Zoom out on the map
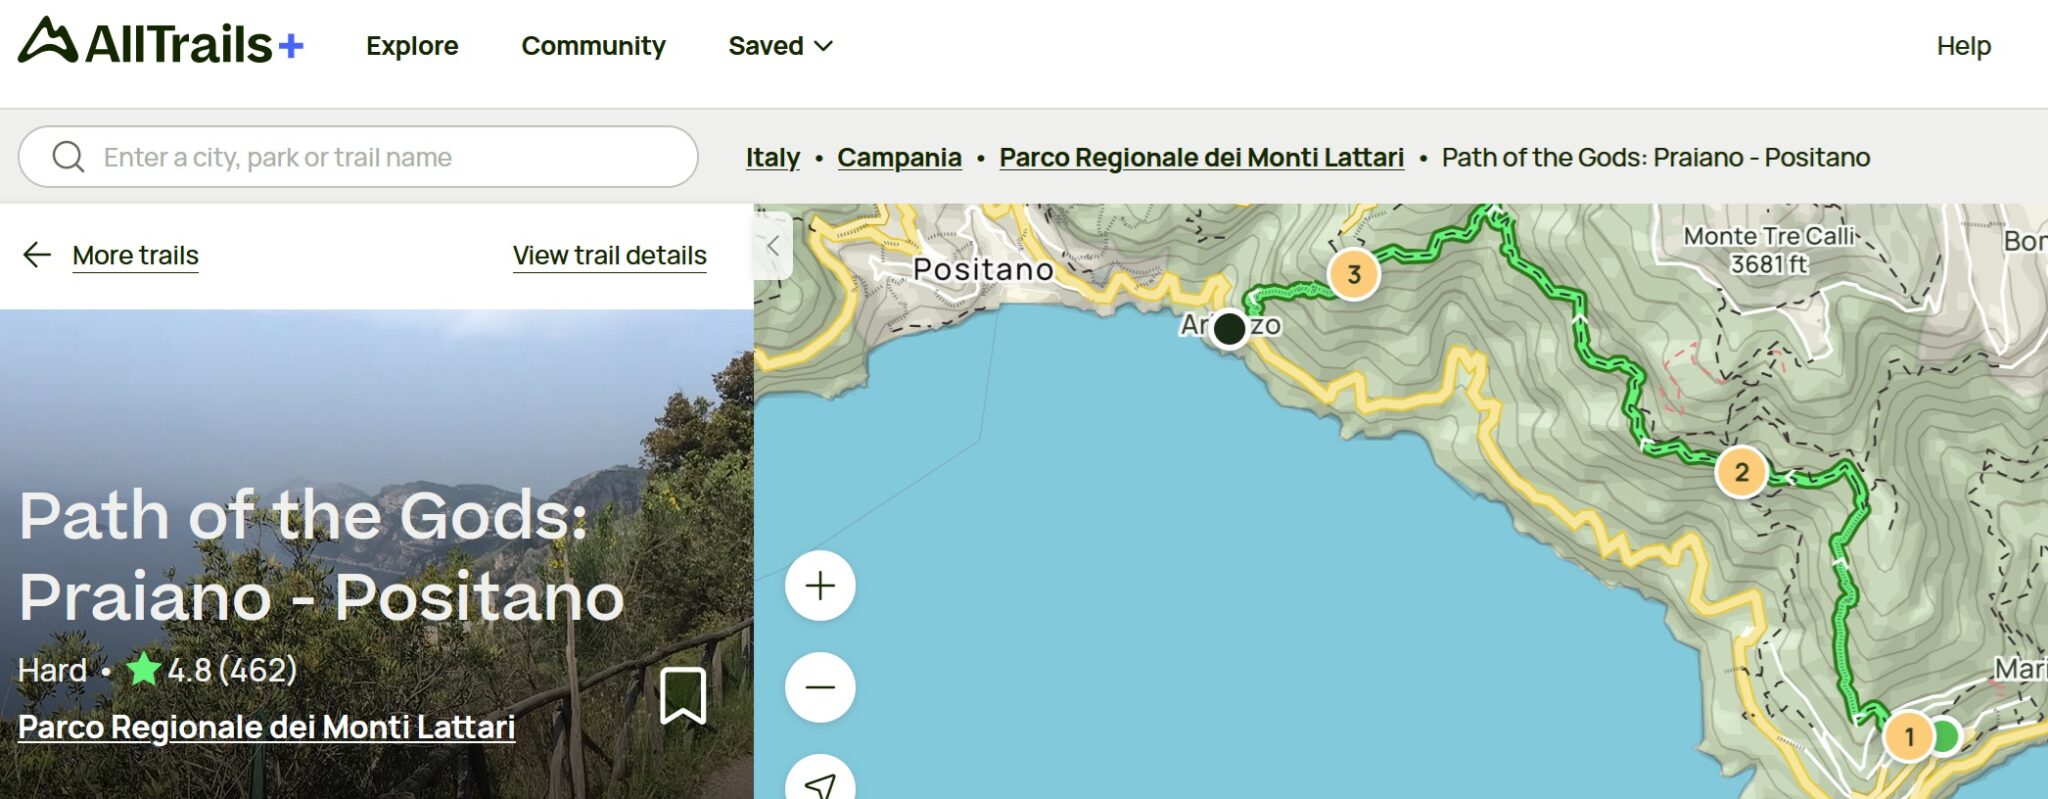The height and width of the screenshot is (799, 2048). click(819, 687)
